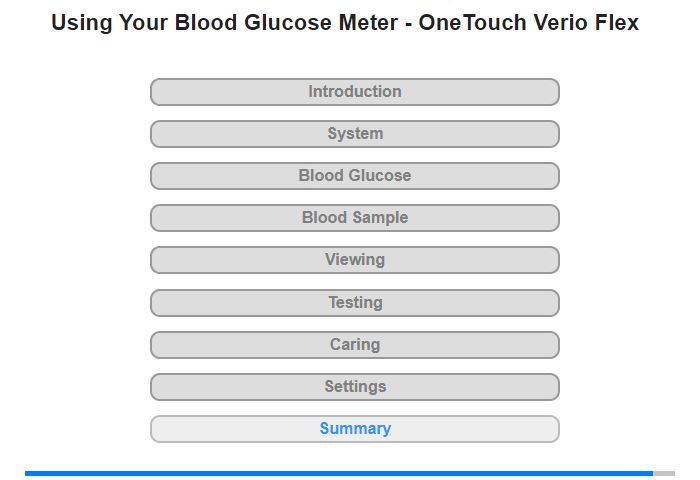700x480 pixels.
Task: Choose Introduction from the chapter list
Action: pos(354,92)
